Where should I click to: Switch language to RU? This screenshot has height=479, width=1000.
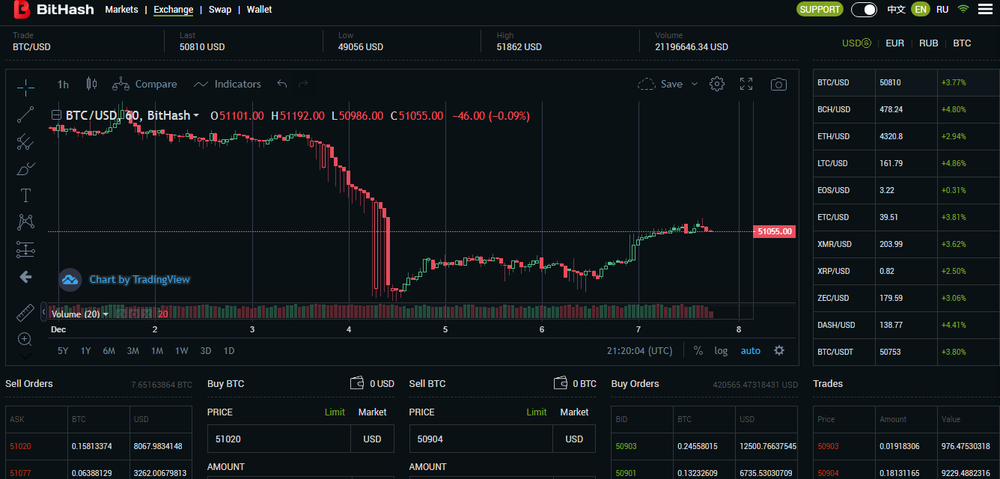click(942, 10)
